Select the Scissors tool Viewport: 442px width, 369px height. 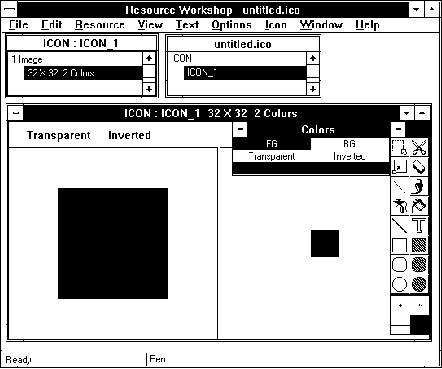click(419, 147)
